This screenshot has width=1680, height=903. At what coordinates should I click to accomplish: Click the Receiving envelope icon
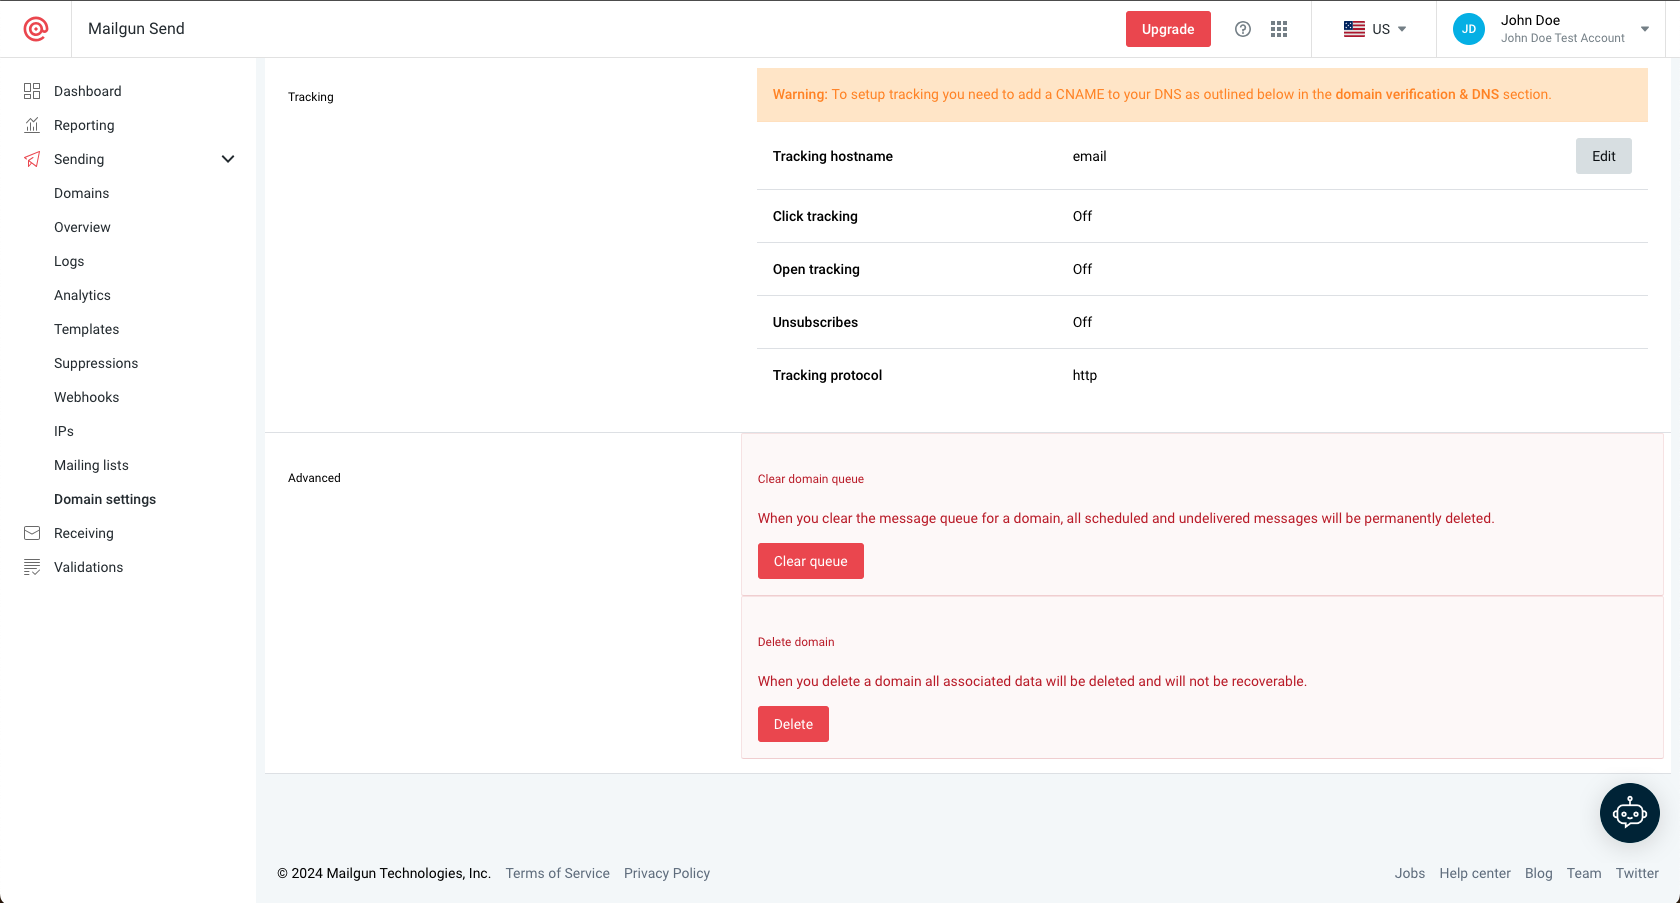[x=32, y=533]
